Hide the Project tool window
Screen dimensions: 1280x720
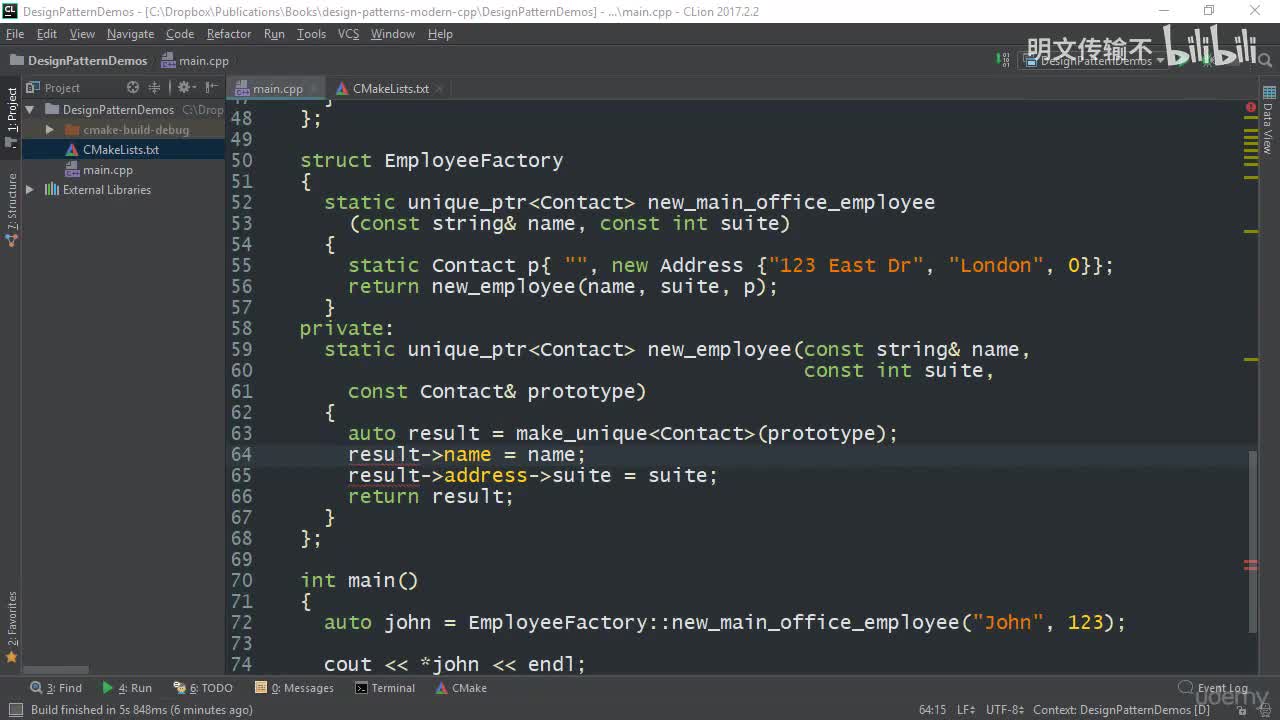pyautogui.click(x=210, y=88)
